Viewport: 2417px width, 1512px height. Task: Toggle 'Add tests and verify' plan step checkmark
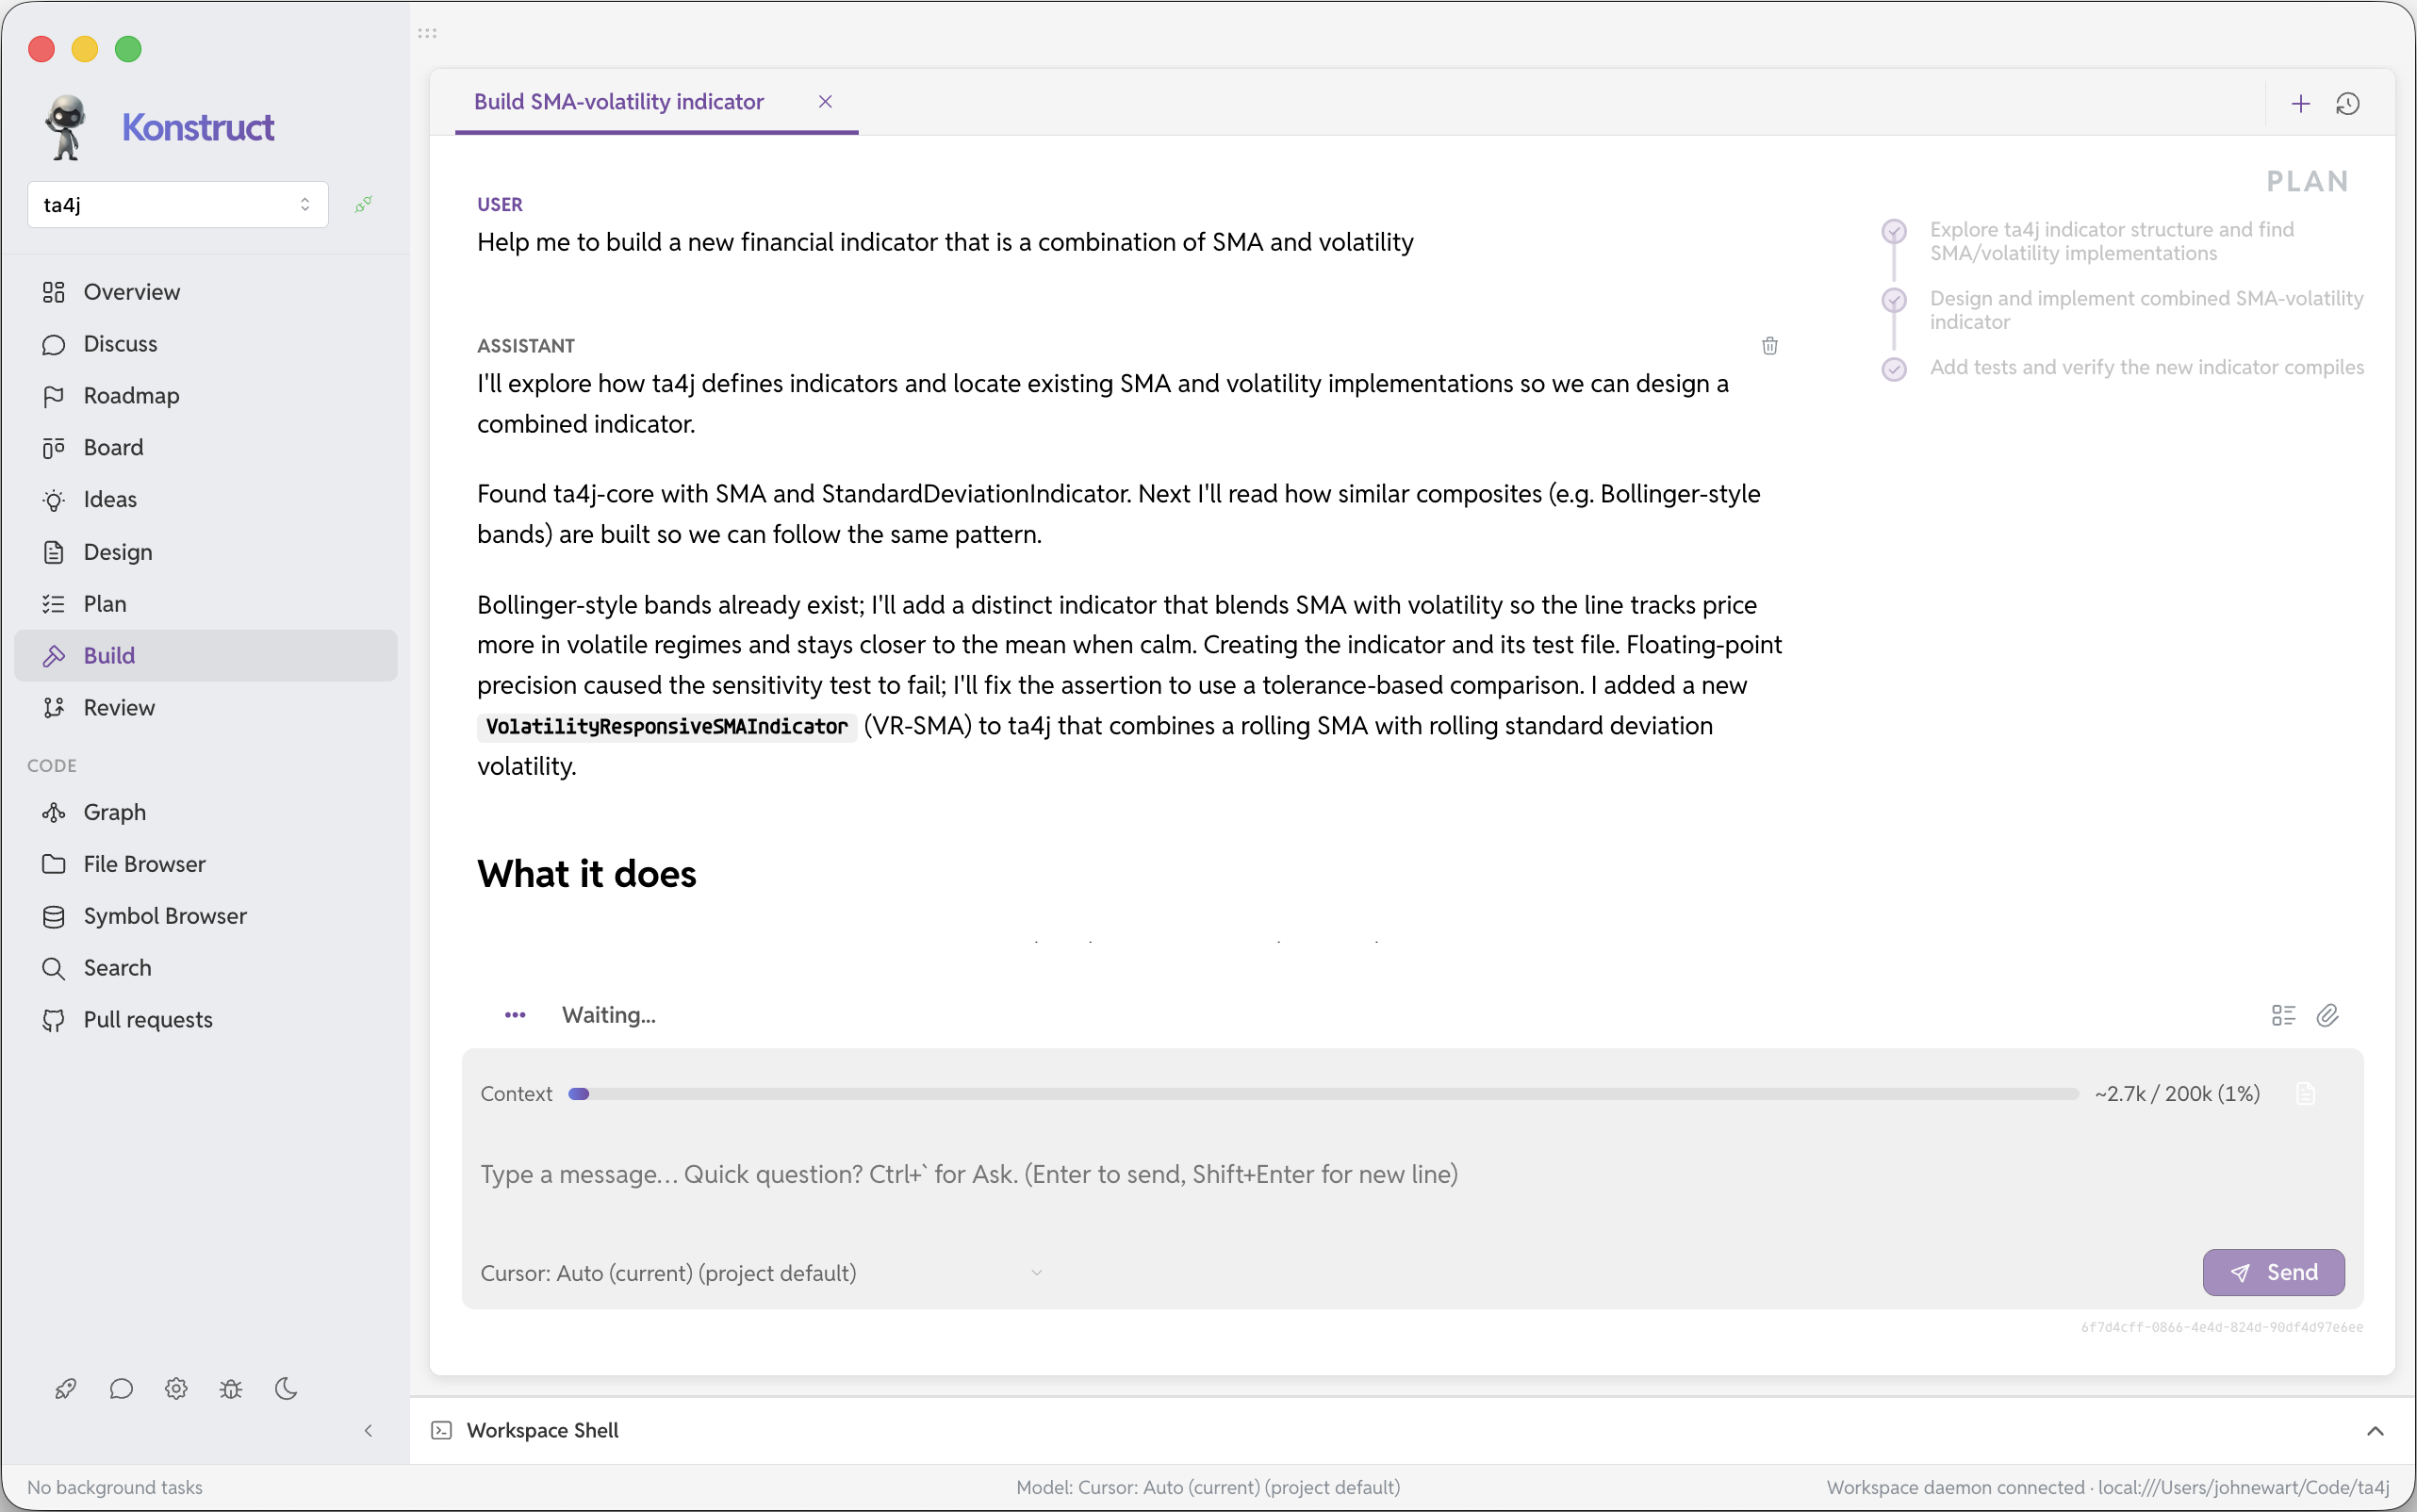click(x=1894, y=369)
